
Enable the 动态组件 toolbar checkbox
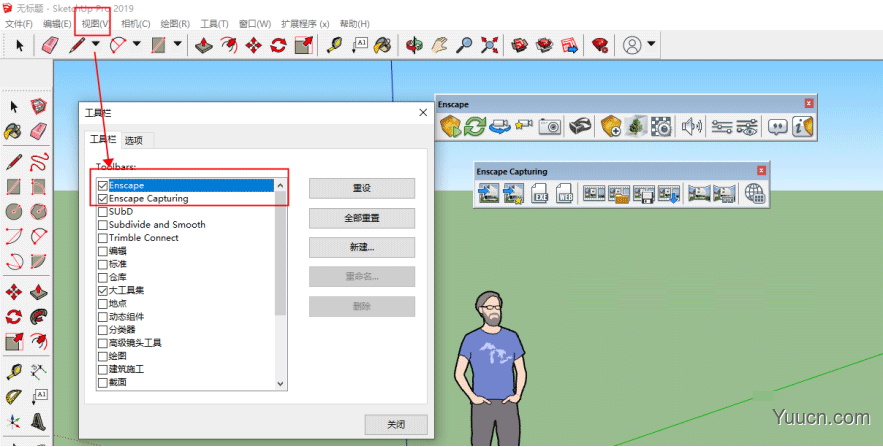(x=102, y=317)
